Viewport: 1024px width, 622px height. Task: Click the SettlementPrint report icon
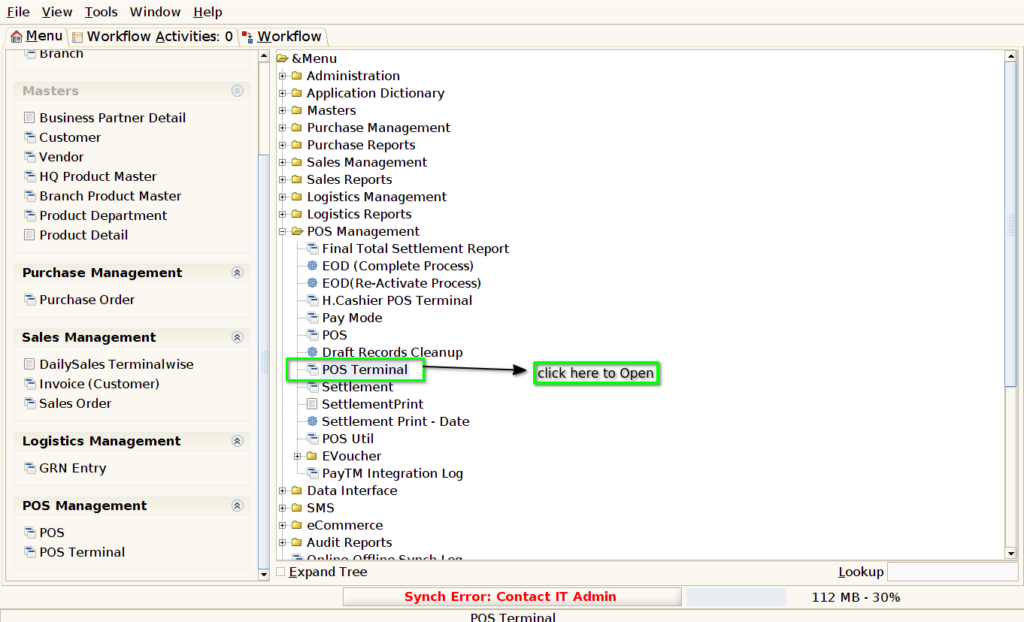312,404
